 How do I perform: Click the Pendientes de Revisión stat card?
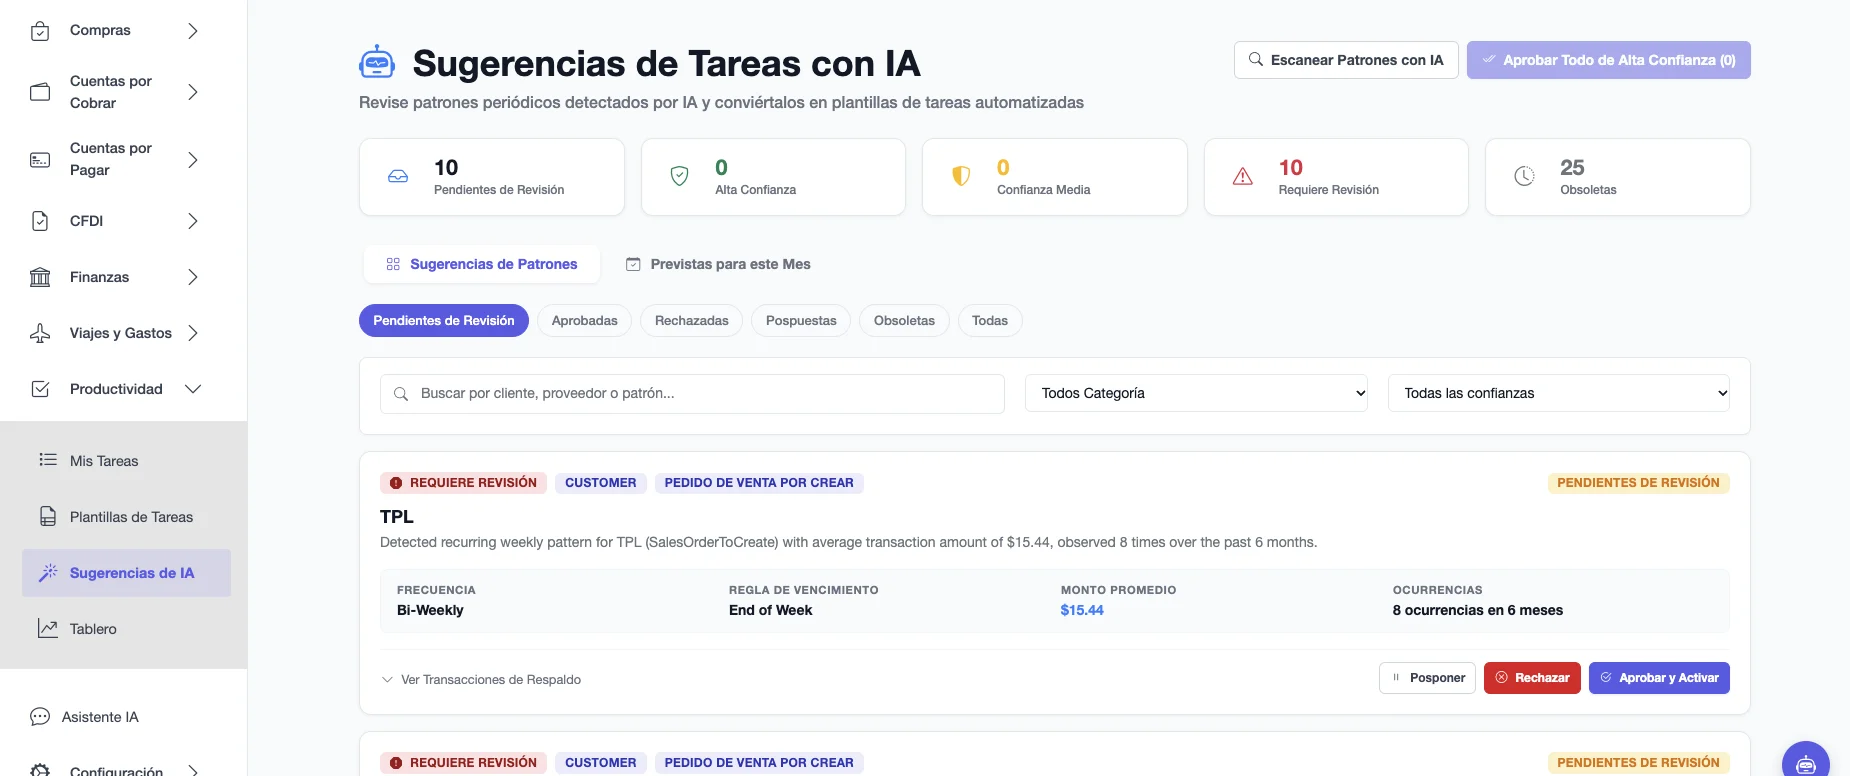(492, 177)
